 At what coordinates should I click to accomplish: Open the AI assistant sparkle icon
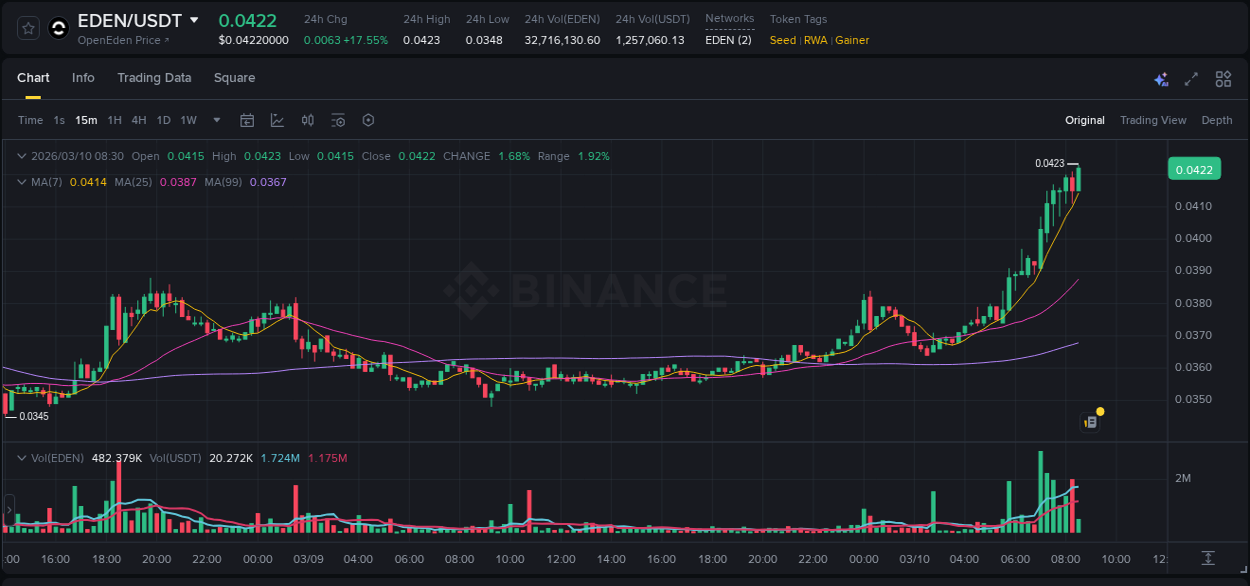[x=1161, y=78]
